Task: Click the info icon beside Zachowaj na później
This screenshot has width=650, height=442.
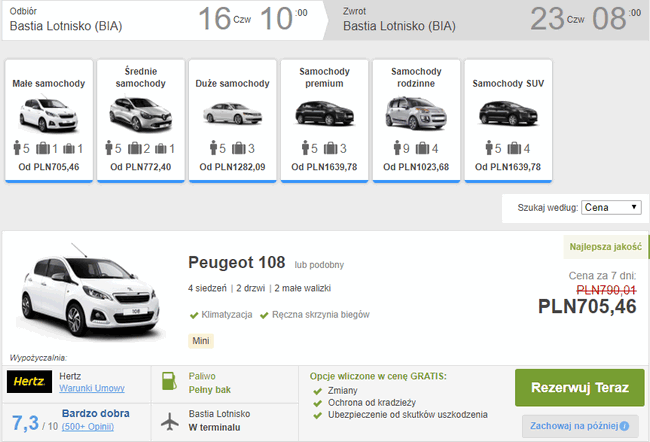Action: point(624,426)
